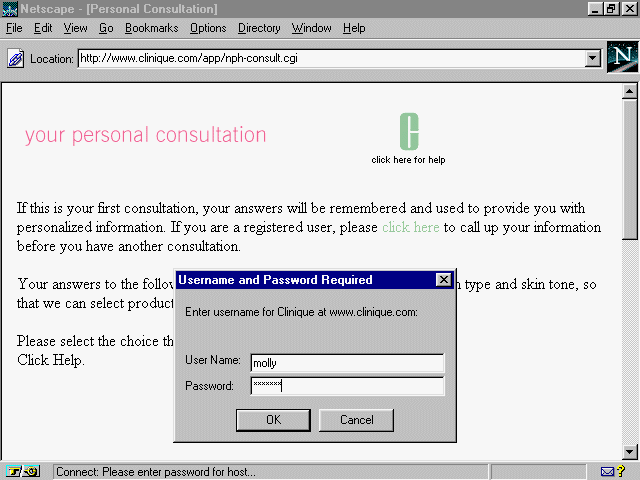Open the Directory menu
This screenshot has height=480, width=640.
(x=259, y=28)
